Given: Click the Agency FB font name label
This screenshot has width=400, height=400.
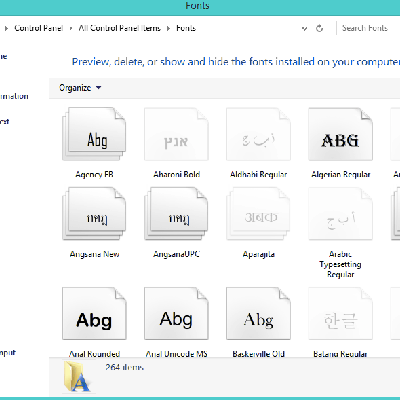Looking at the screenshot, I should pyautogui.click(x=94, y=174).
